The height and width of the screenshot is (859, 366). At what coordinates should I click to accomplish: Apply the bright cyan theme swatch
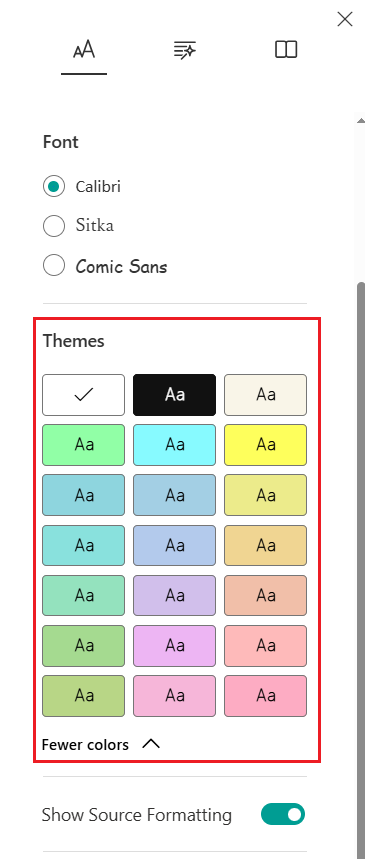click(174, 445)
